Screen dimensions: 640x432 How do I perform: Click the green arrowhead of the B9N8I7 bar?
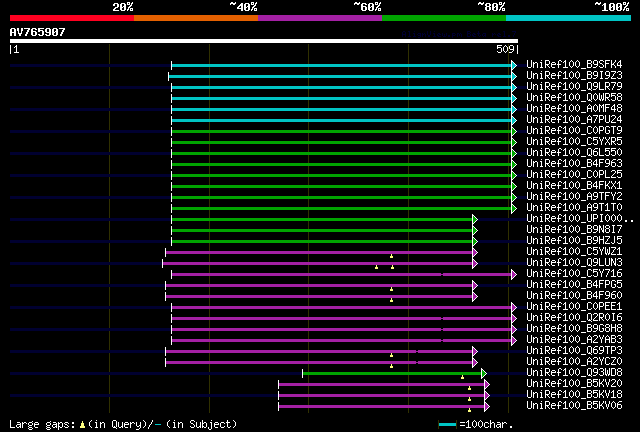475,231
